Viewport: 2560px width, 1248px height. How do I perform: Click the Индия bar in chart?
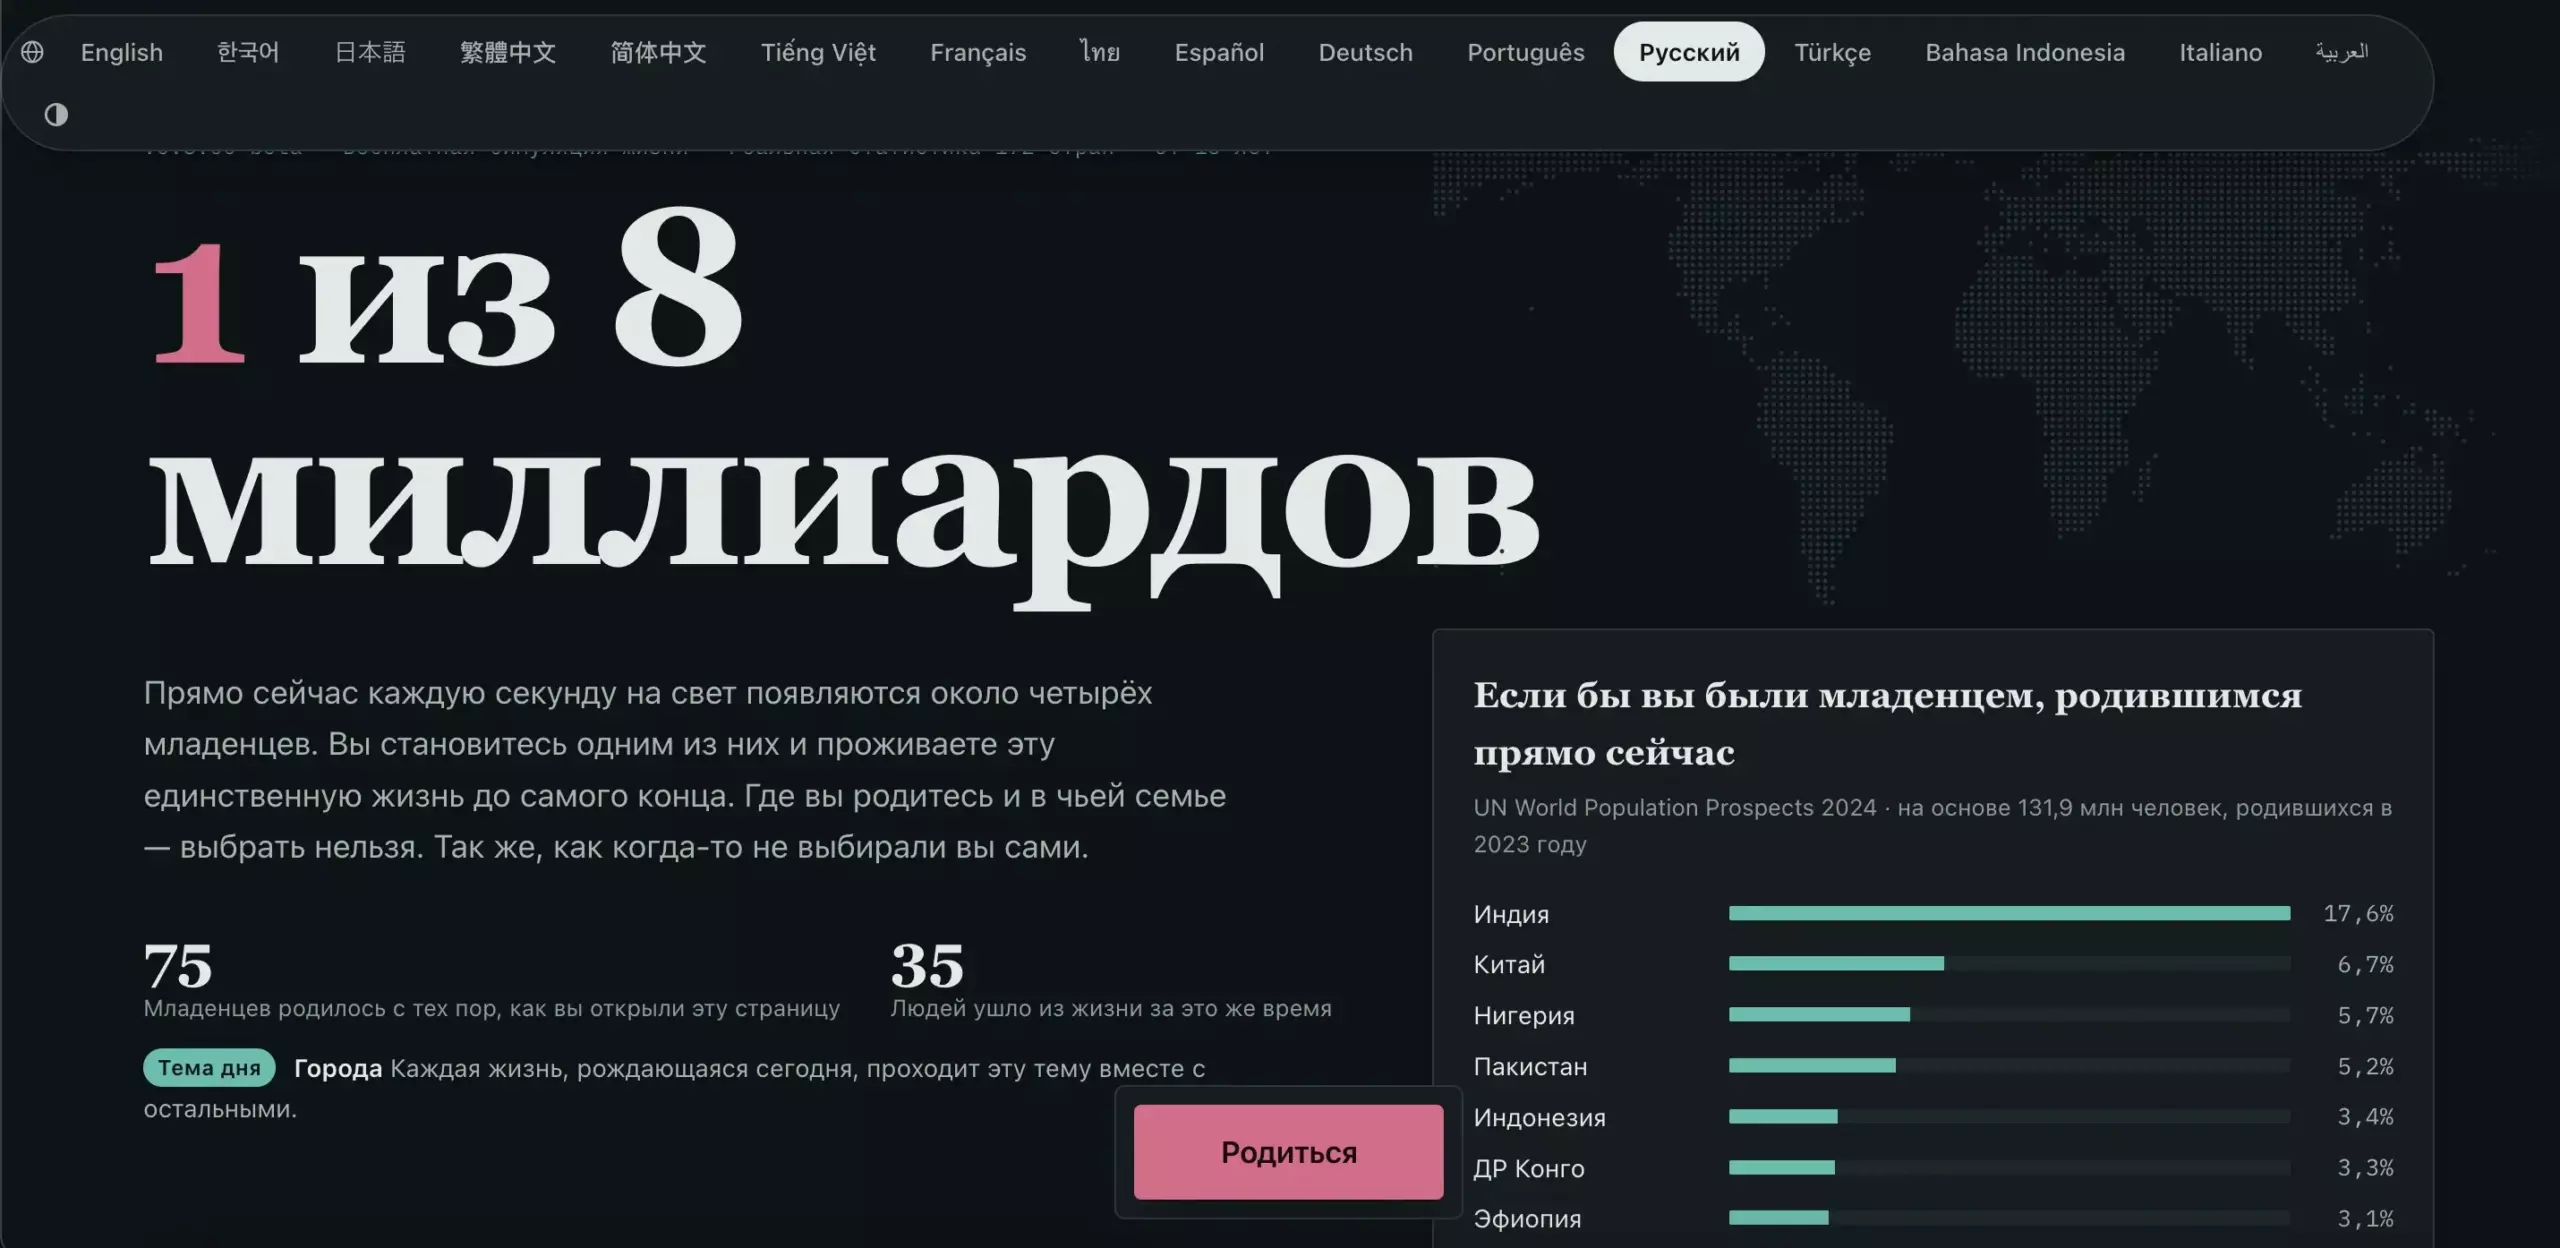(2009, 913)
